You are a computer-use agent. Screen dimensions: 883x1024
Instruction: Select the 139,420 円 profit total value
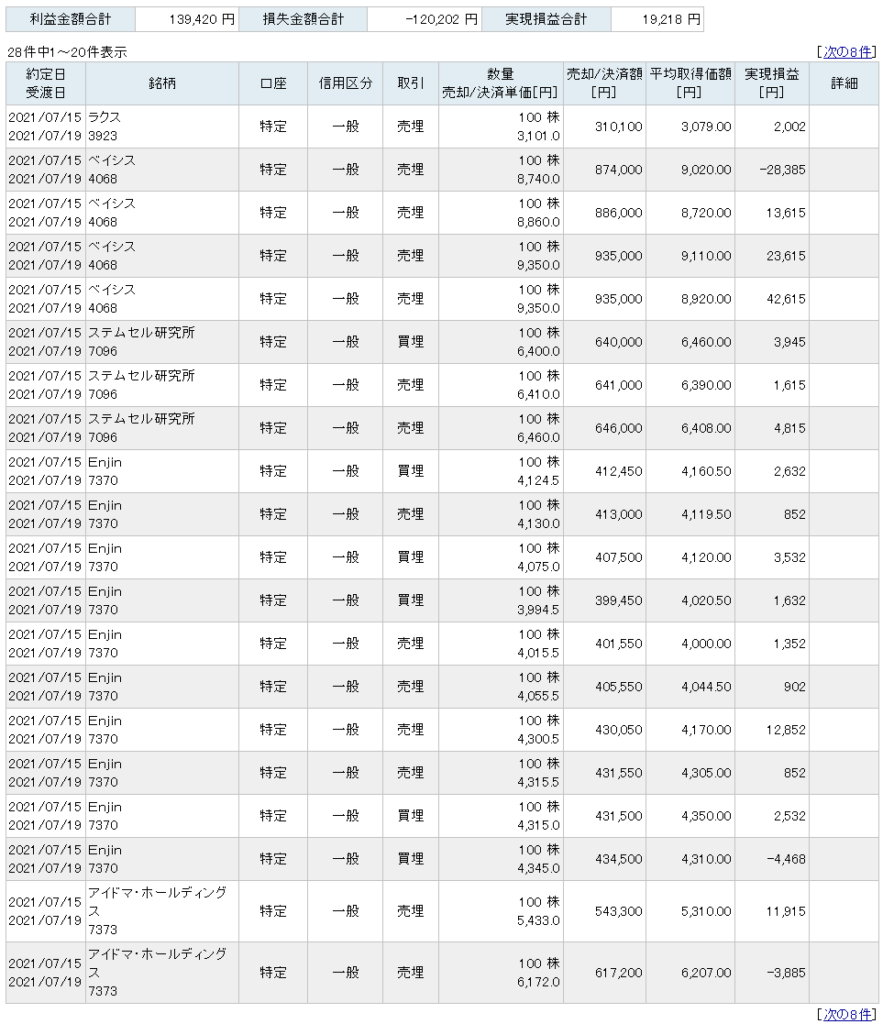click(x=187, y=20)
